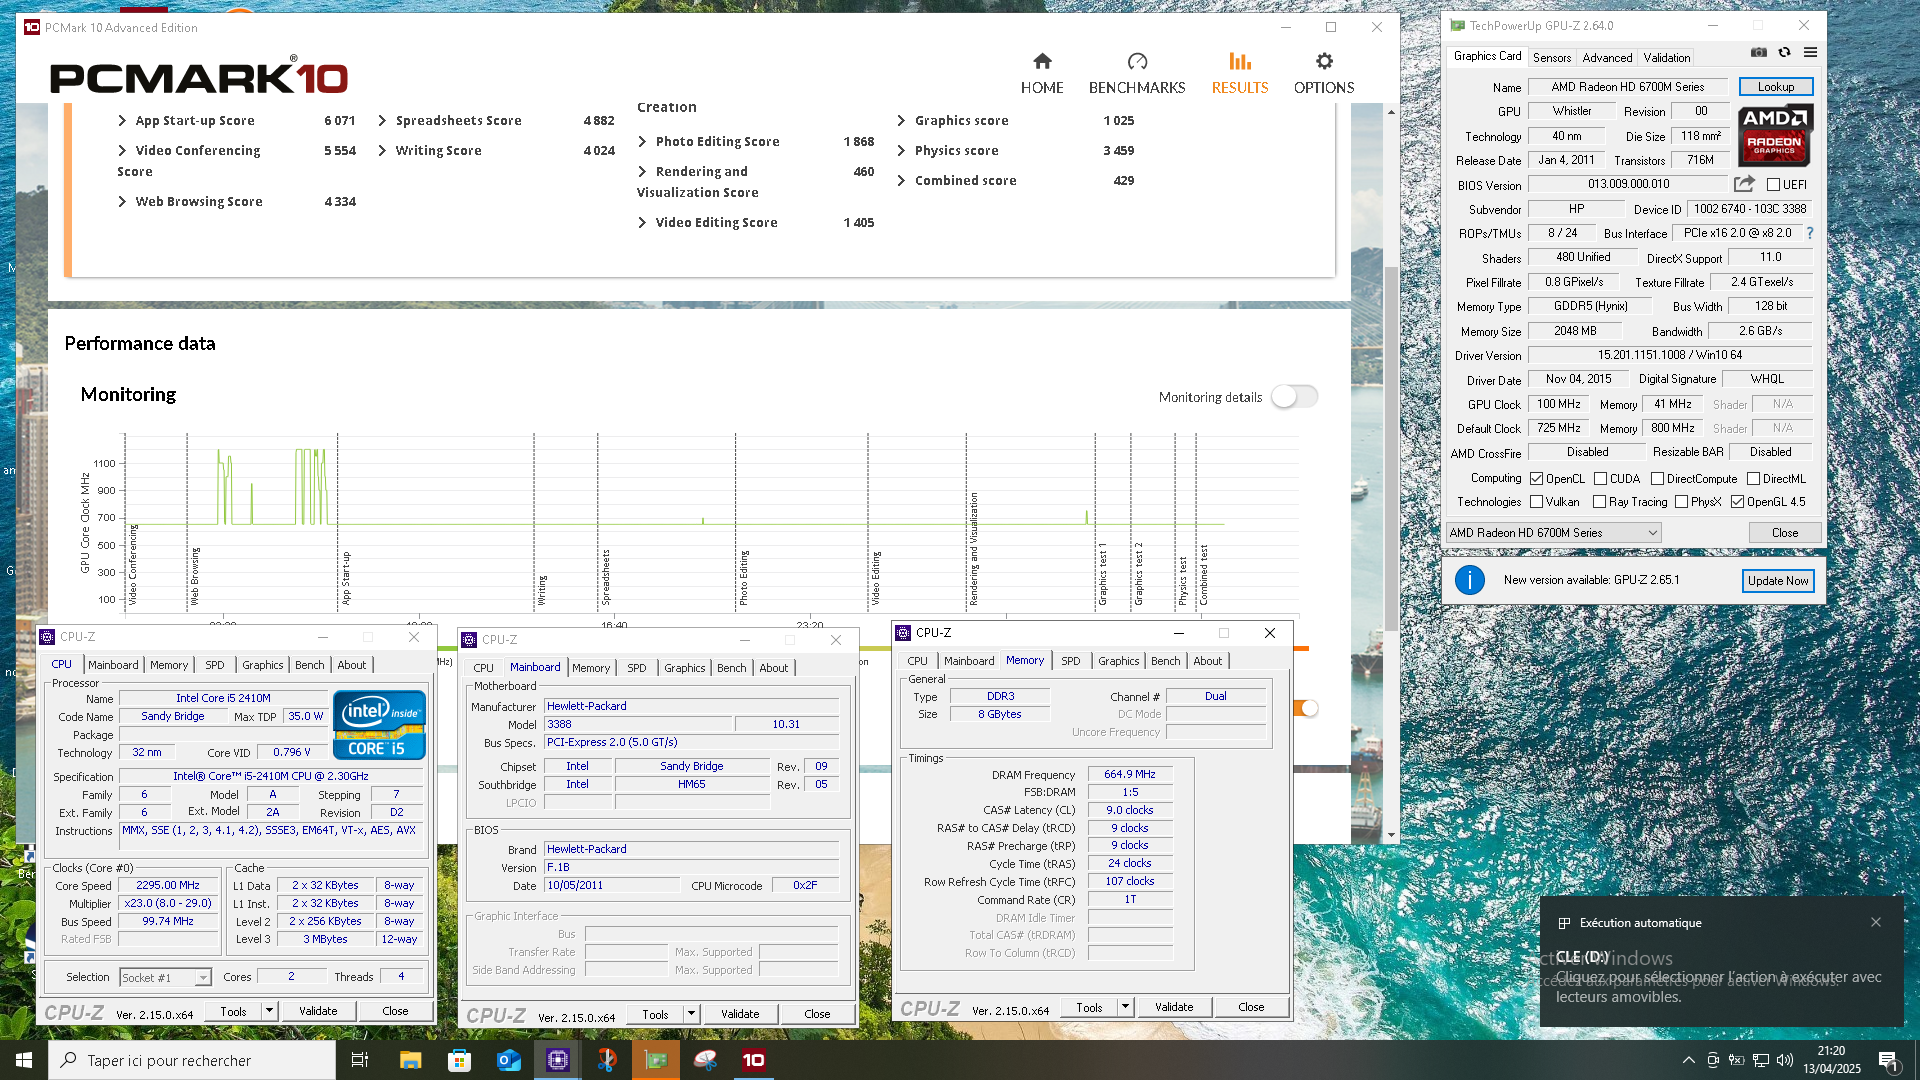This screenshot has width=1920, height=1080.
Task: Click the GPU-Z BIOS export share icon
Action: [x=1744, y=184]
